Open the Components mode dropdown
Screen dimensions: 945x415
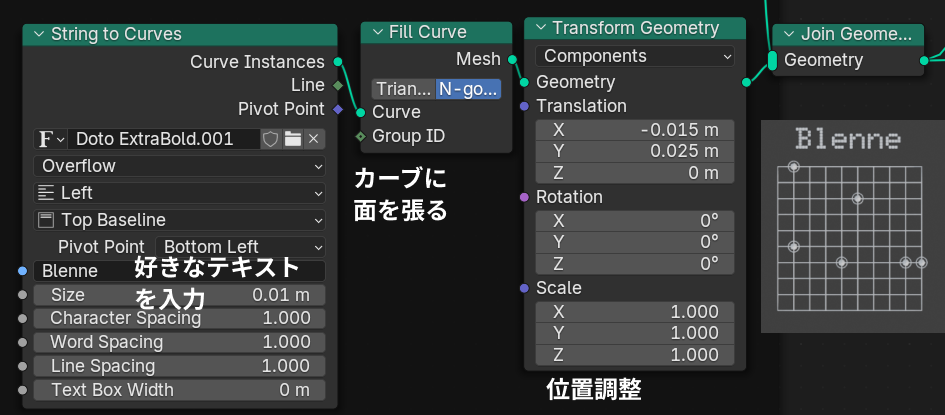click(635, 56)
